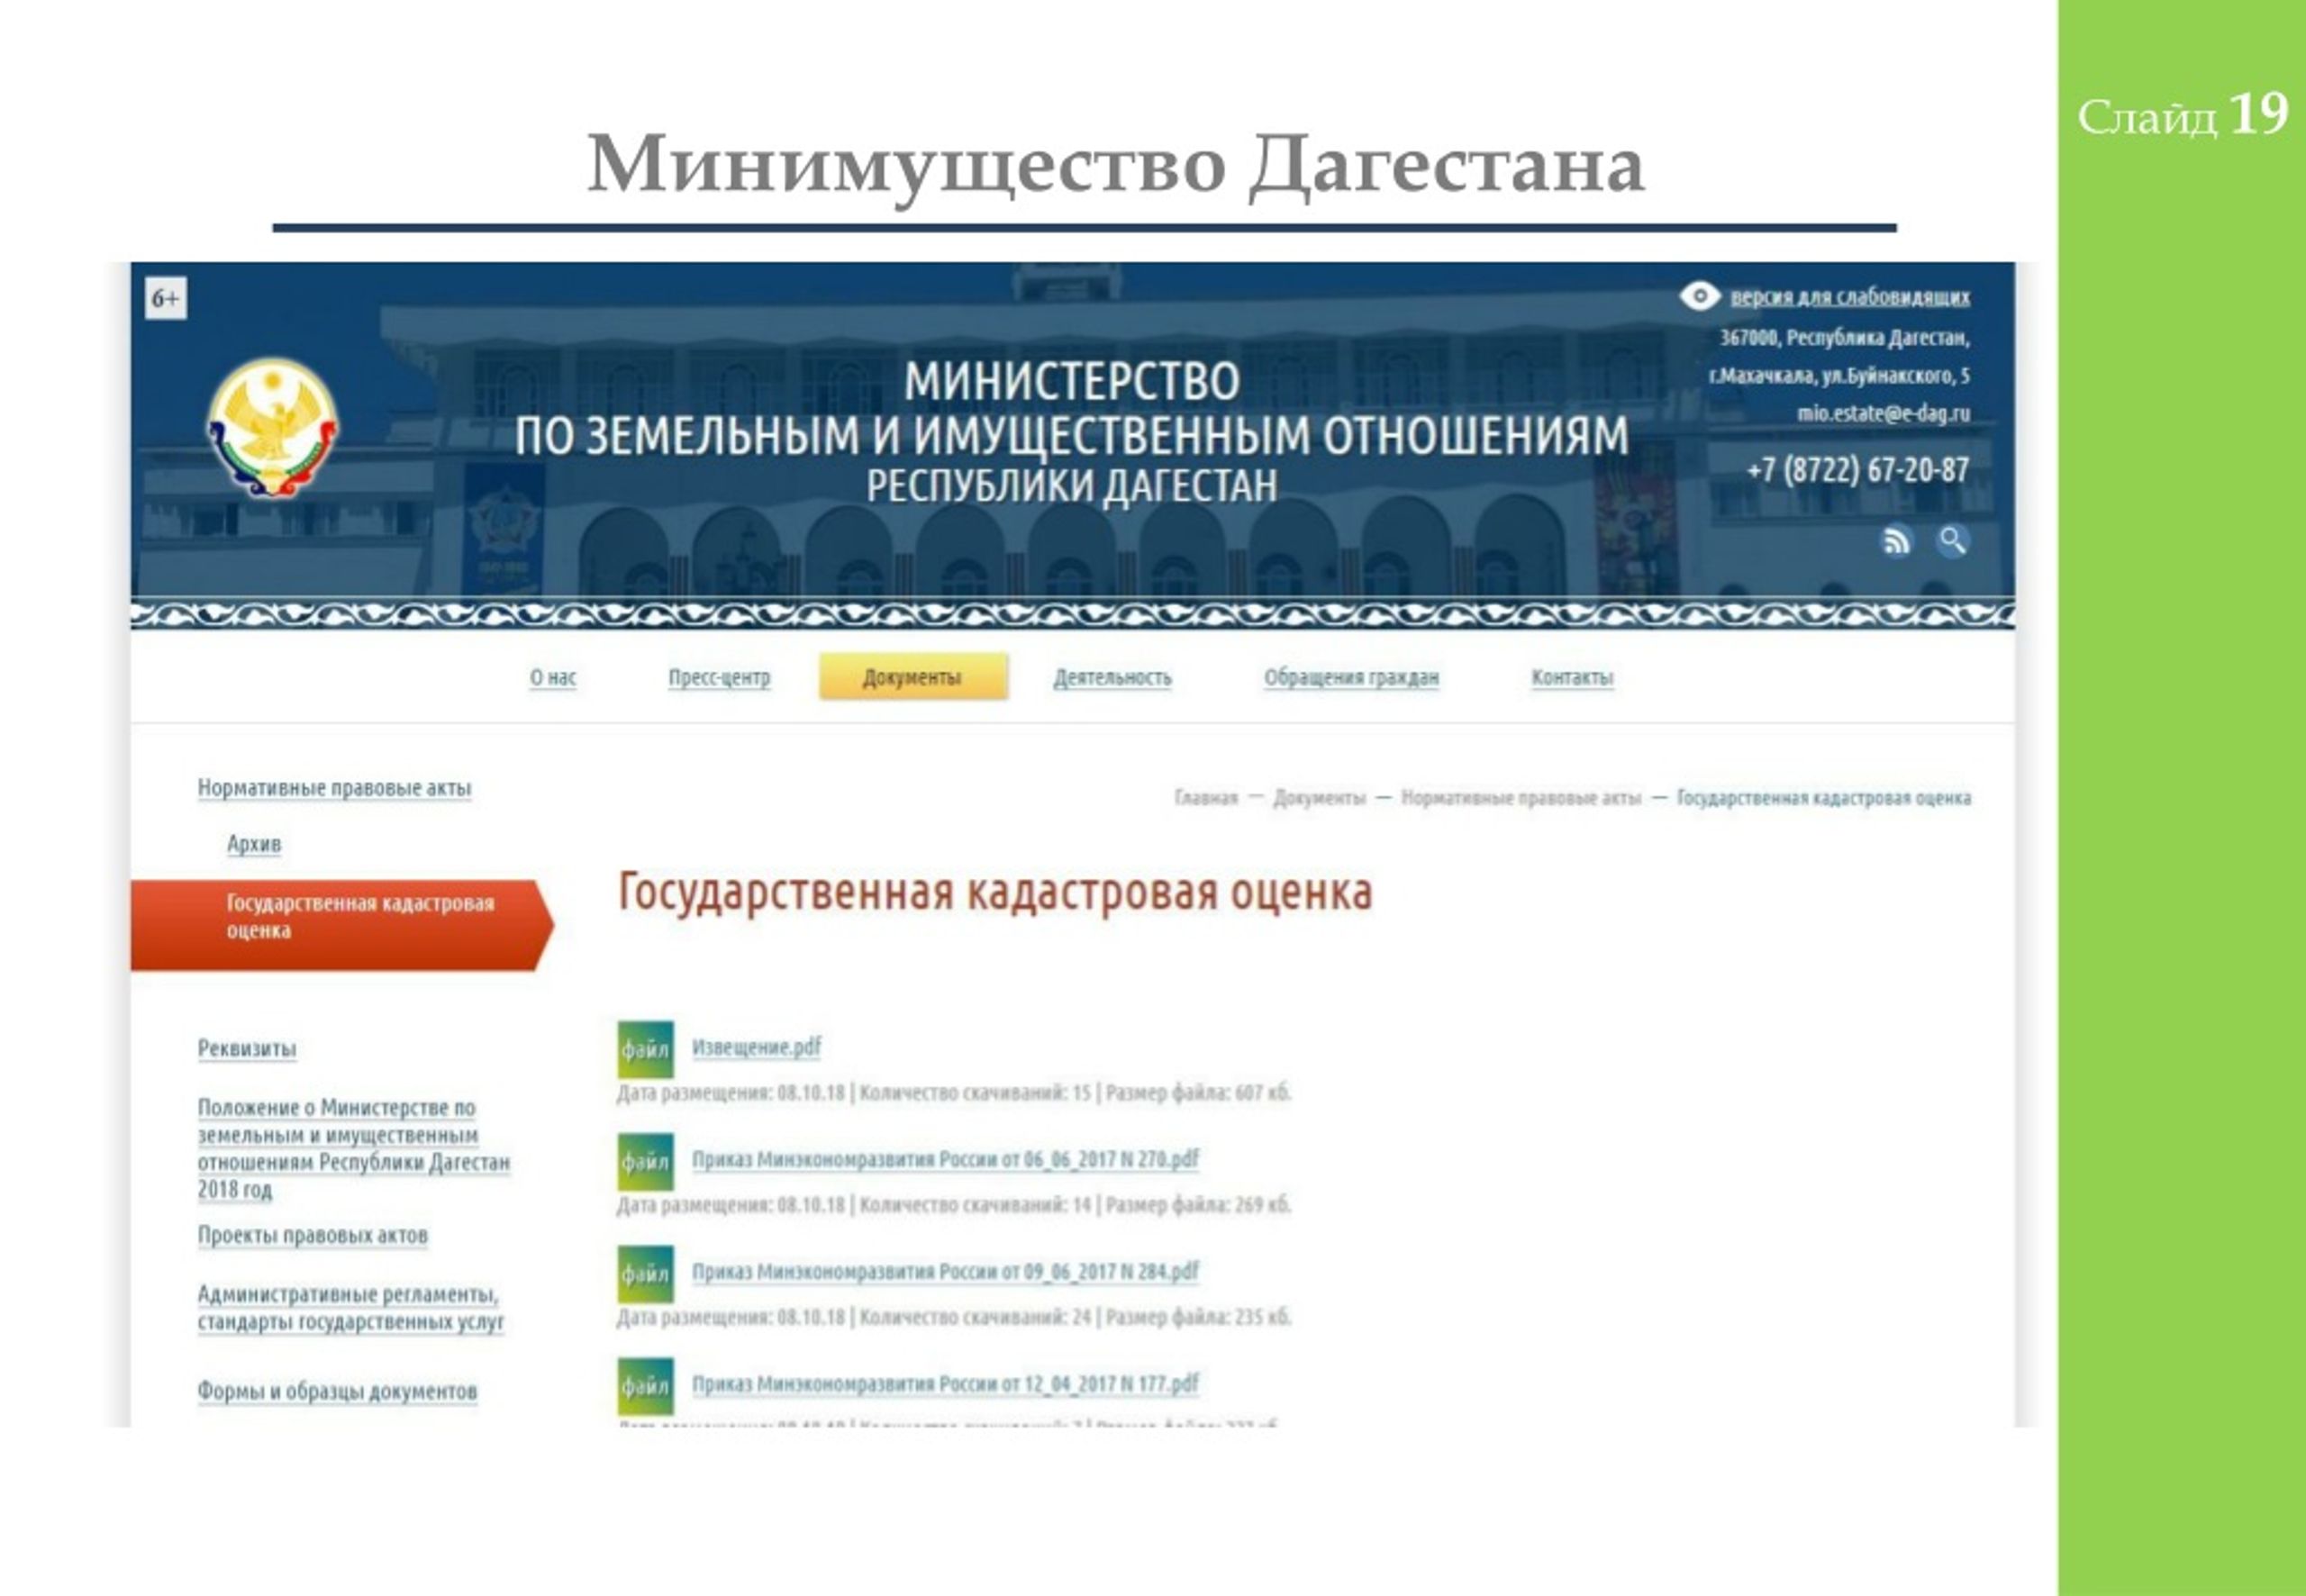
Task: Open the Реквизиты sidebar link
Action: [x=247, y=1049]
